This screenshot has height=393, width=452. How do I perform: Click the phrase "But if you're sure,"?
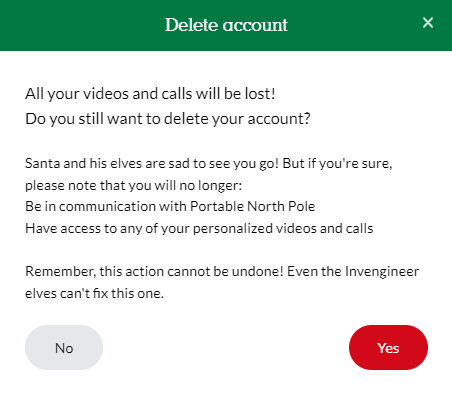click(x=337, y=164)
